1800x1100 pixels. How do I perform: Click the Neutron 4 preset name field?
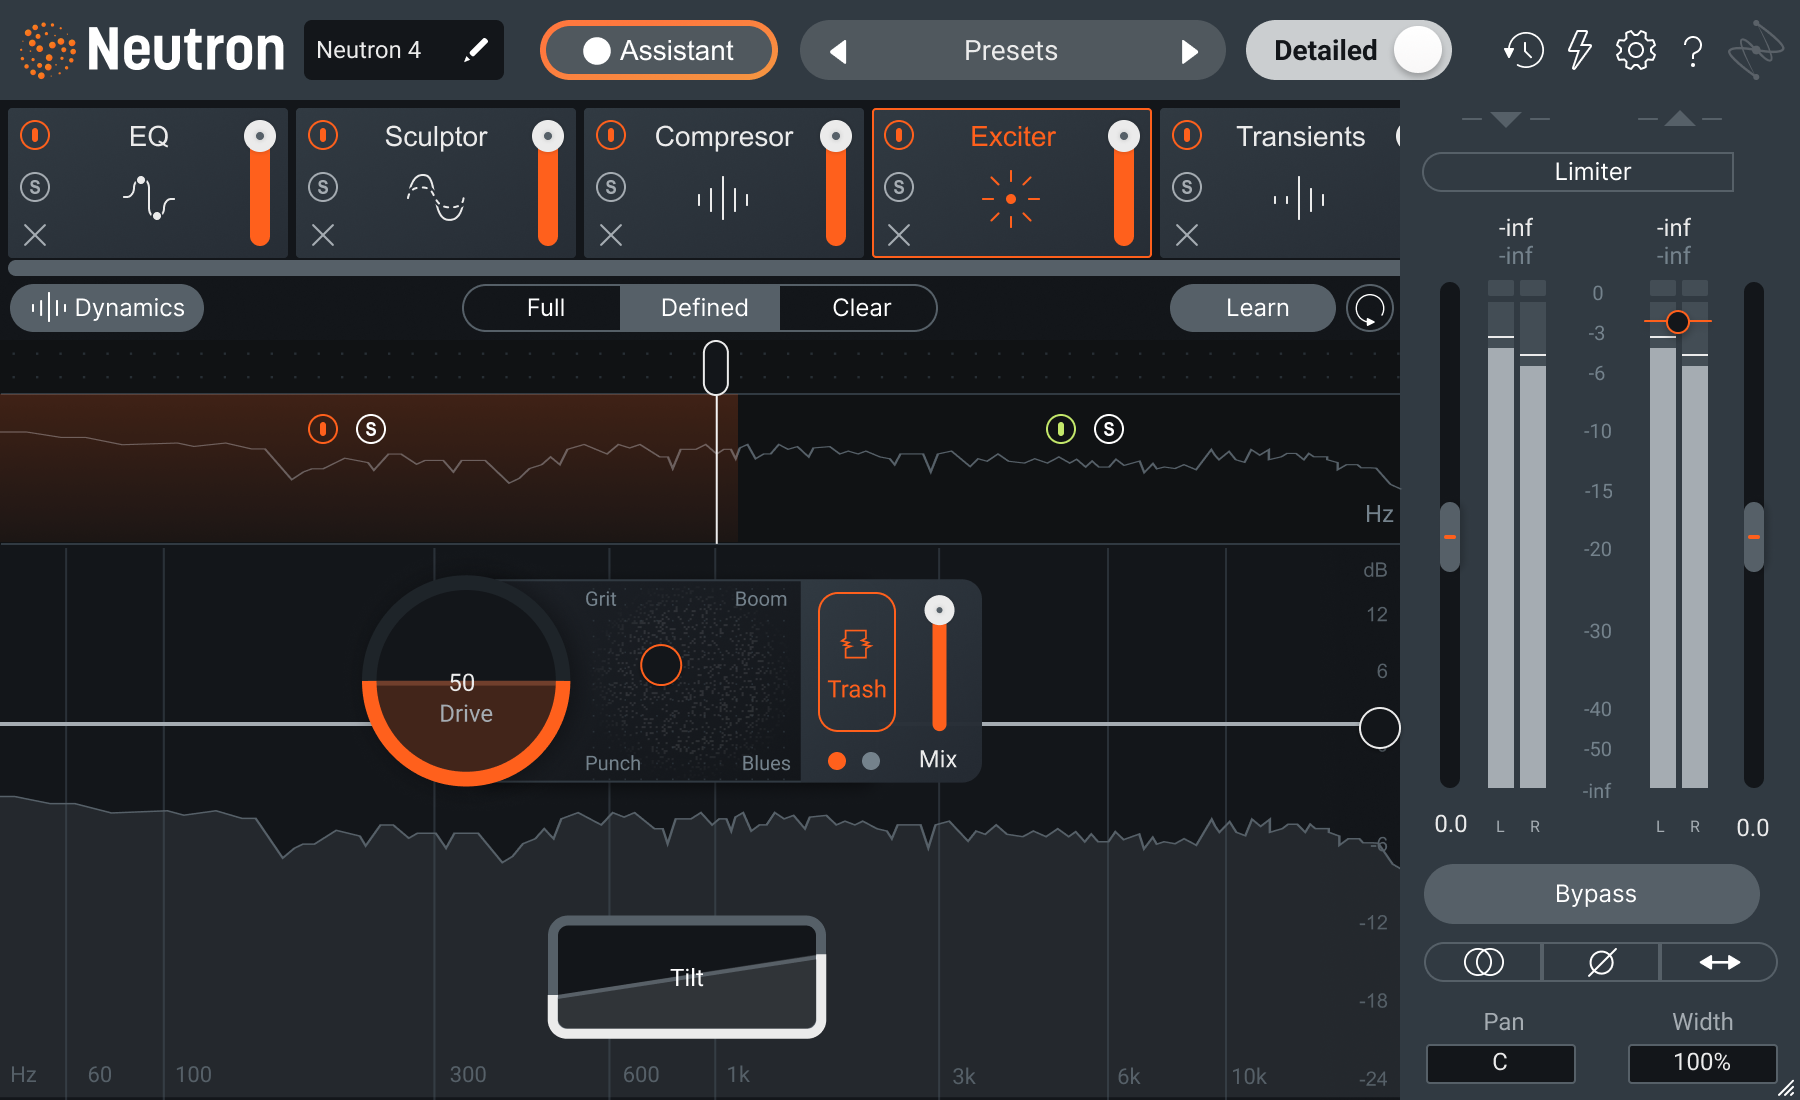(x=404, y=50)
